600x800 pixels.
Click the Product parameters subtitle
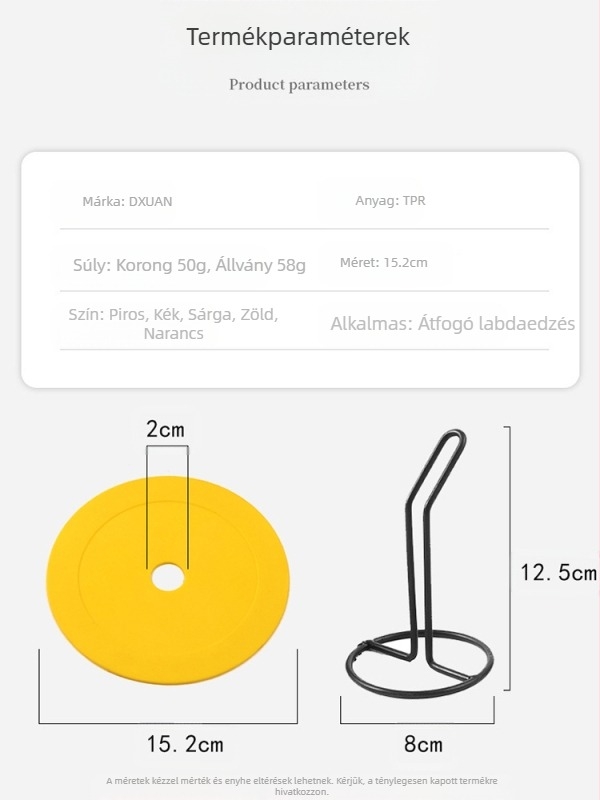pyautogui.click(x=299, y=85)
